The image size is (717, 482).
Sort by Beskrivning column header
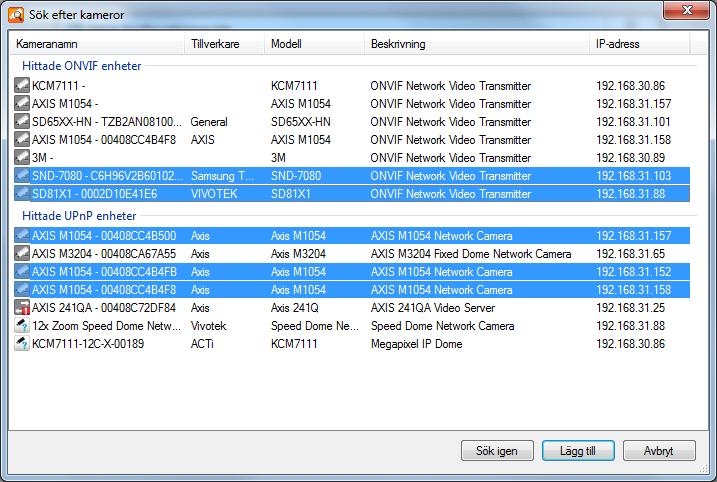[477, 44]
